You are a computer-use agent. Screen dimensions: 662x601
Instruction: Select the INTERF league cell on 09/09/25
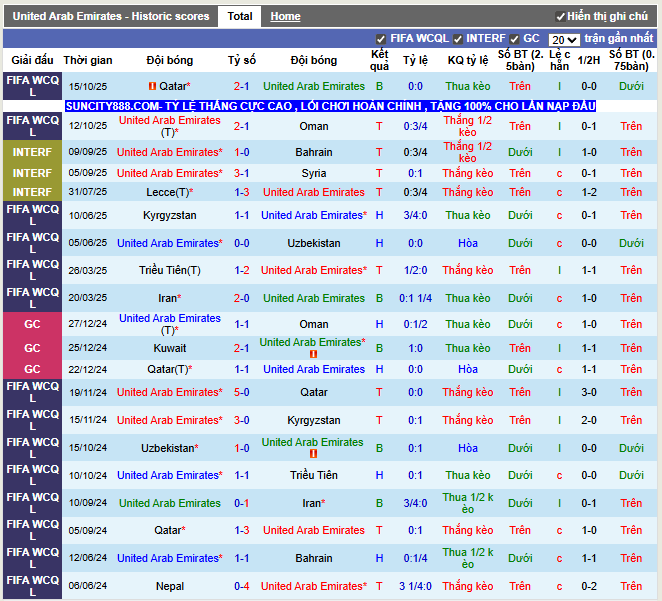click(32, 152)
